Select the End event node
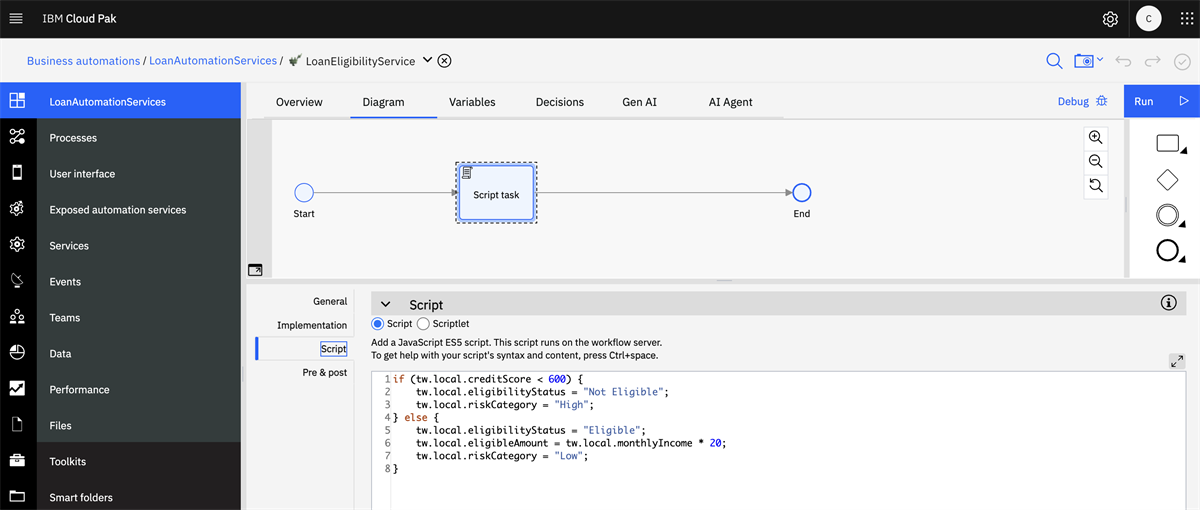The image size is (1200, 510). (801, 193)
